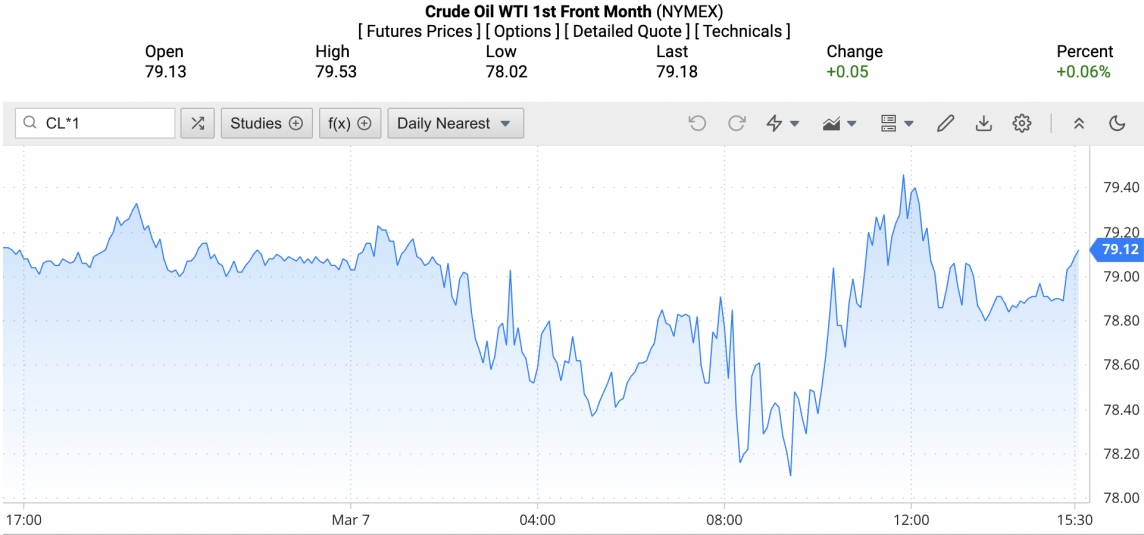
Task: Add a study with Studies button
Action: pos(266,123)
